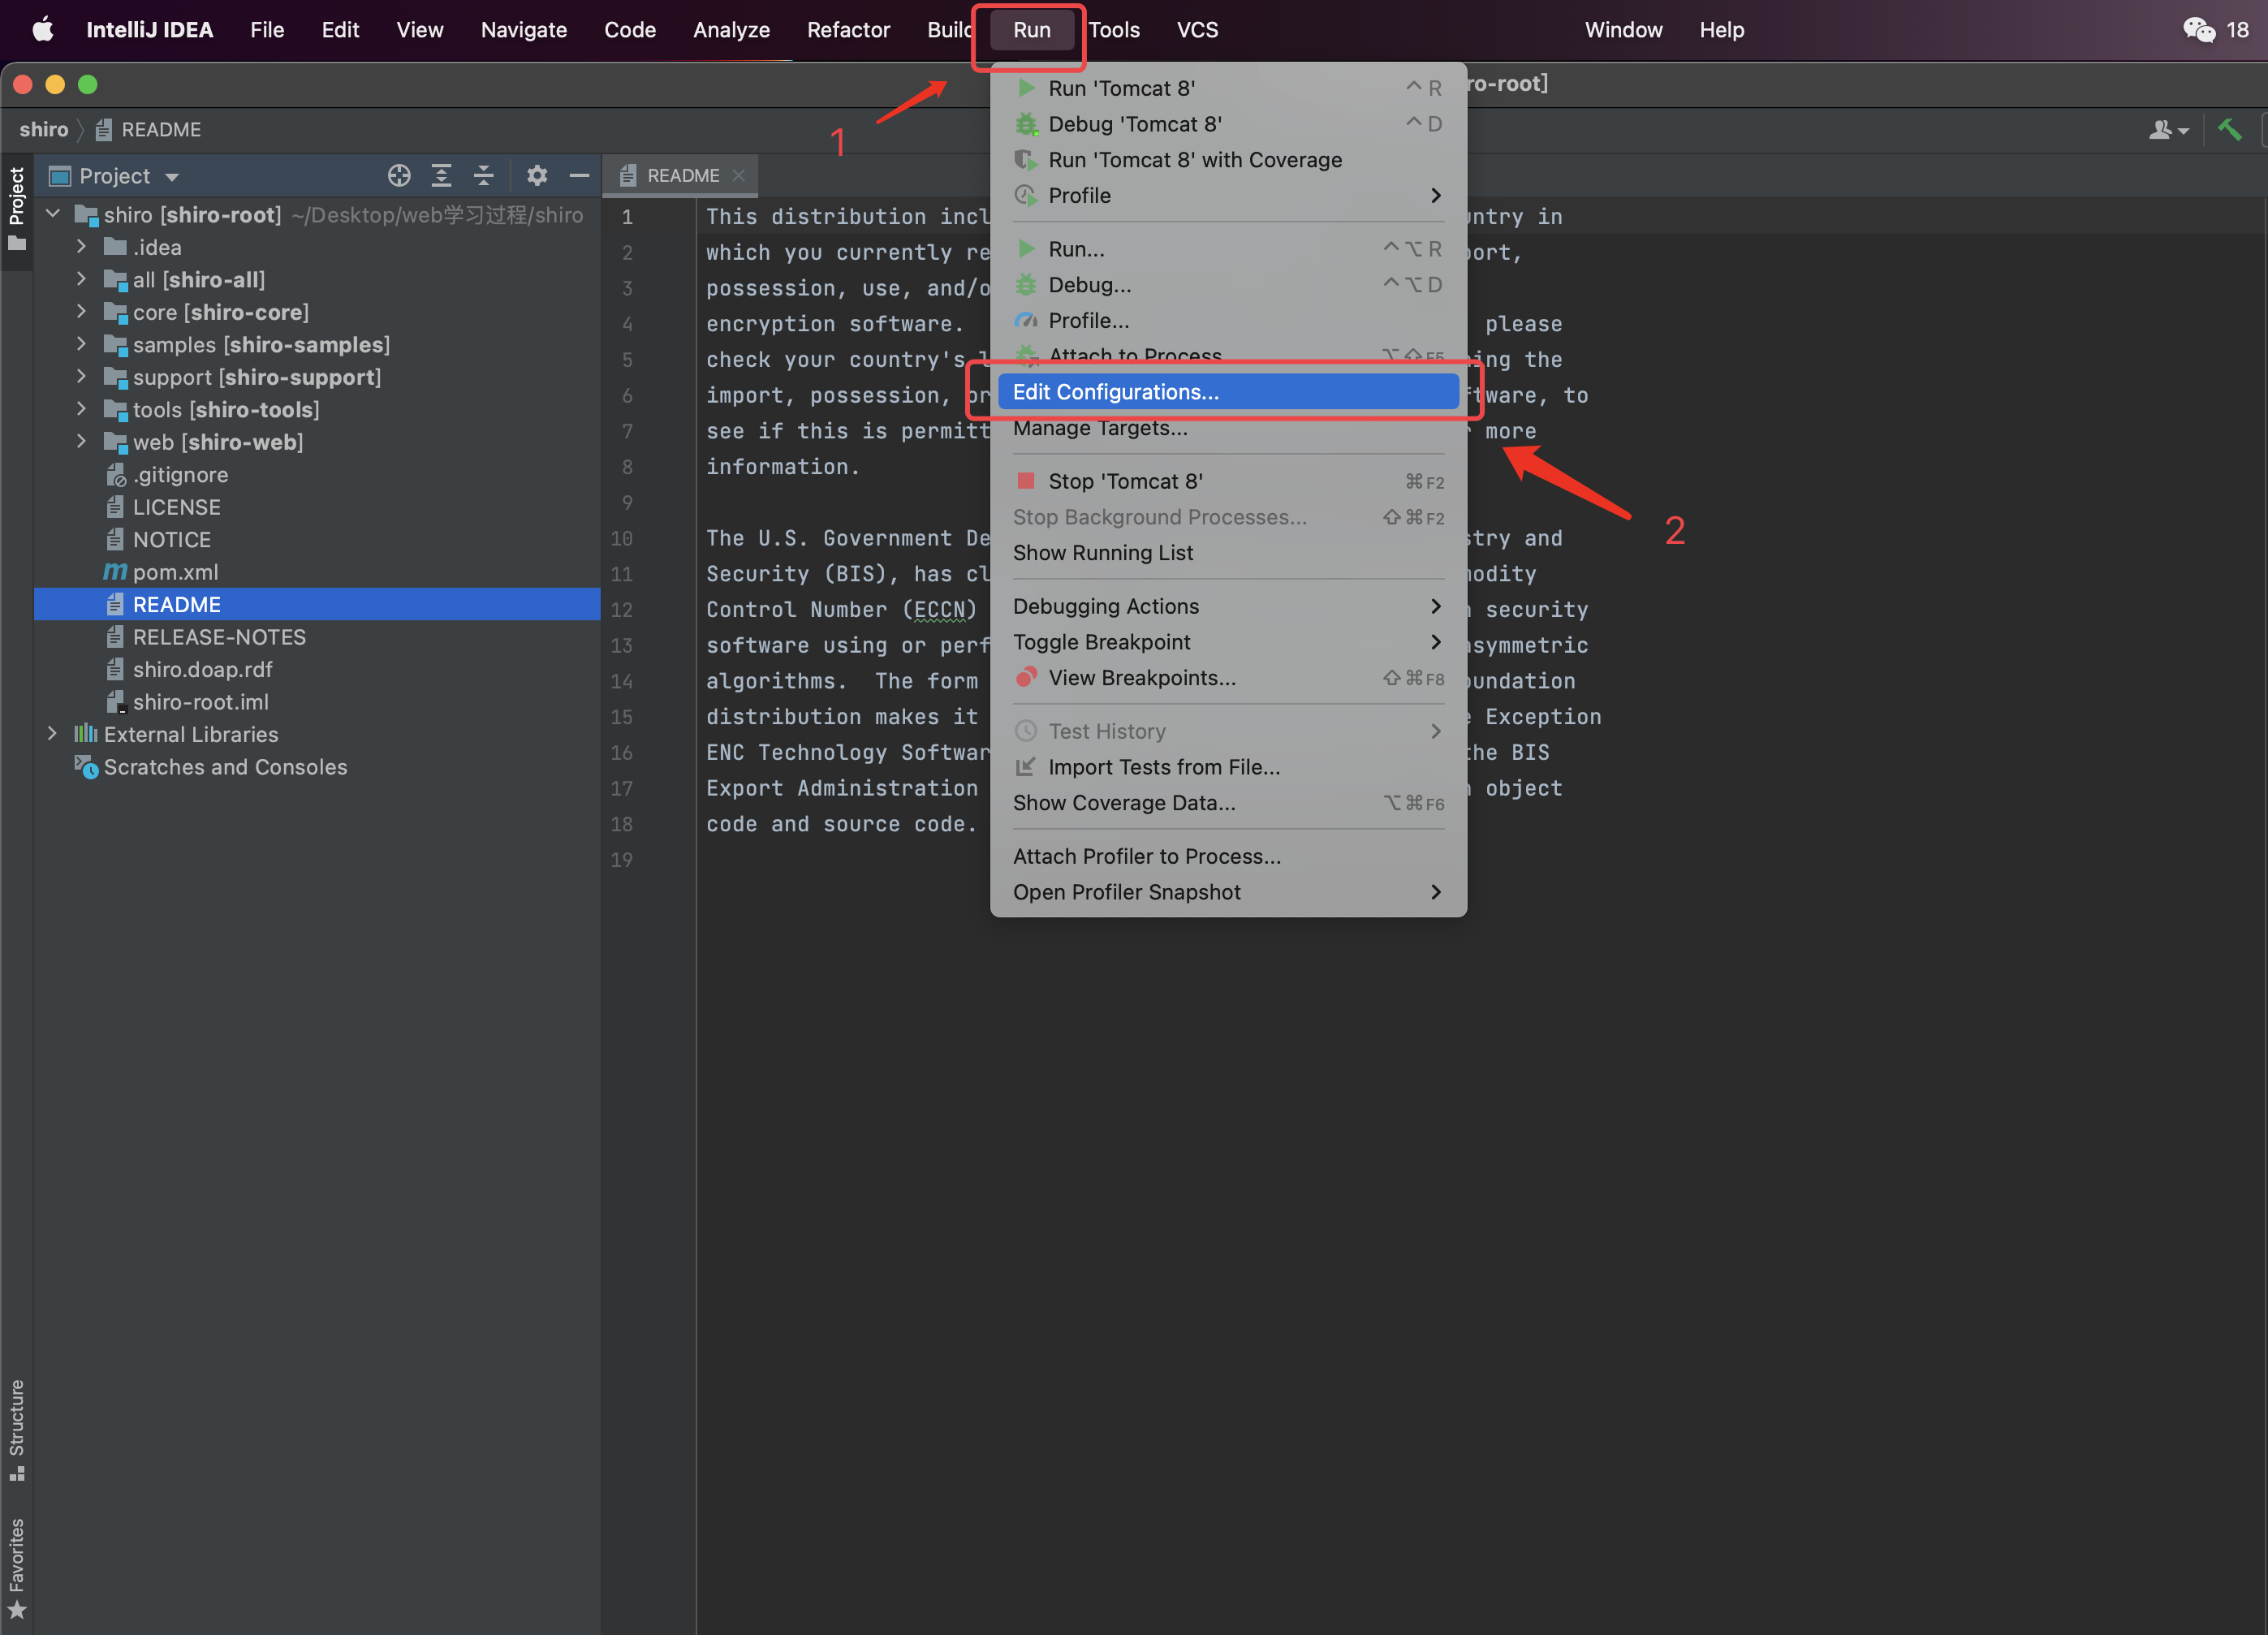The height and width of the screenshot is (1635, 2268).
Task: Click the WeChat icon in menu bar
Action: [x=2198, y=30]
